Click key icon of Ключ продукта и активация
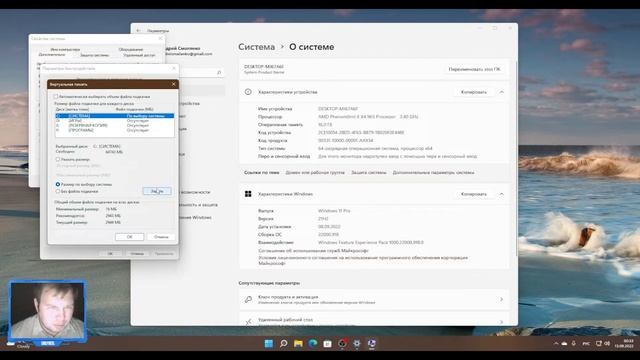This screenshot has height=360, width=640. point(248,300)
